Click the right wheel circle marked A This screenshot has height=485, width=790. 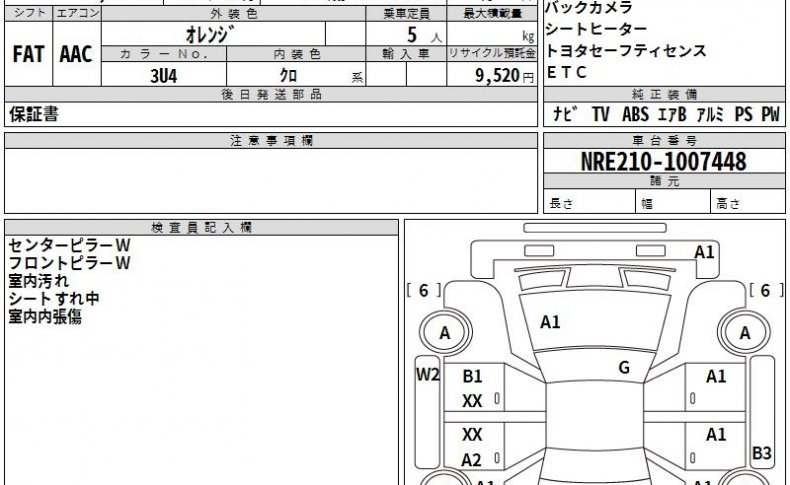745,333
